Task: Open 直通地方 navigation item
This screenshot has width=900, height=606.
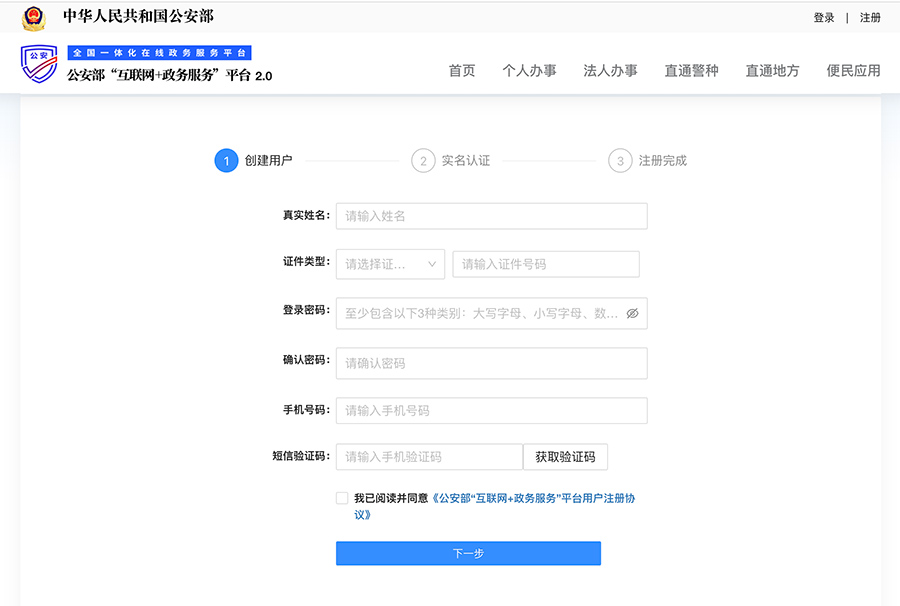Action: click(x=772, y=71)
